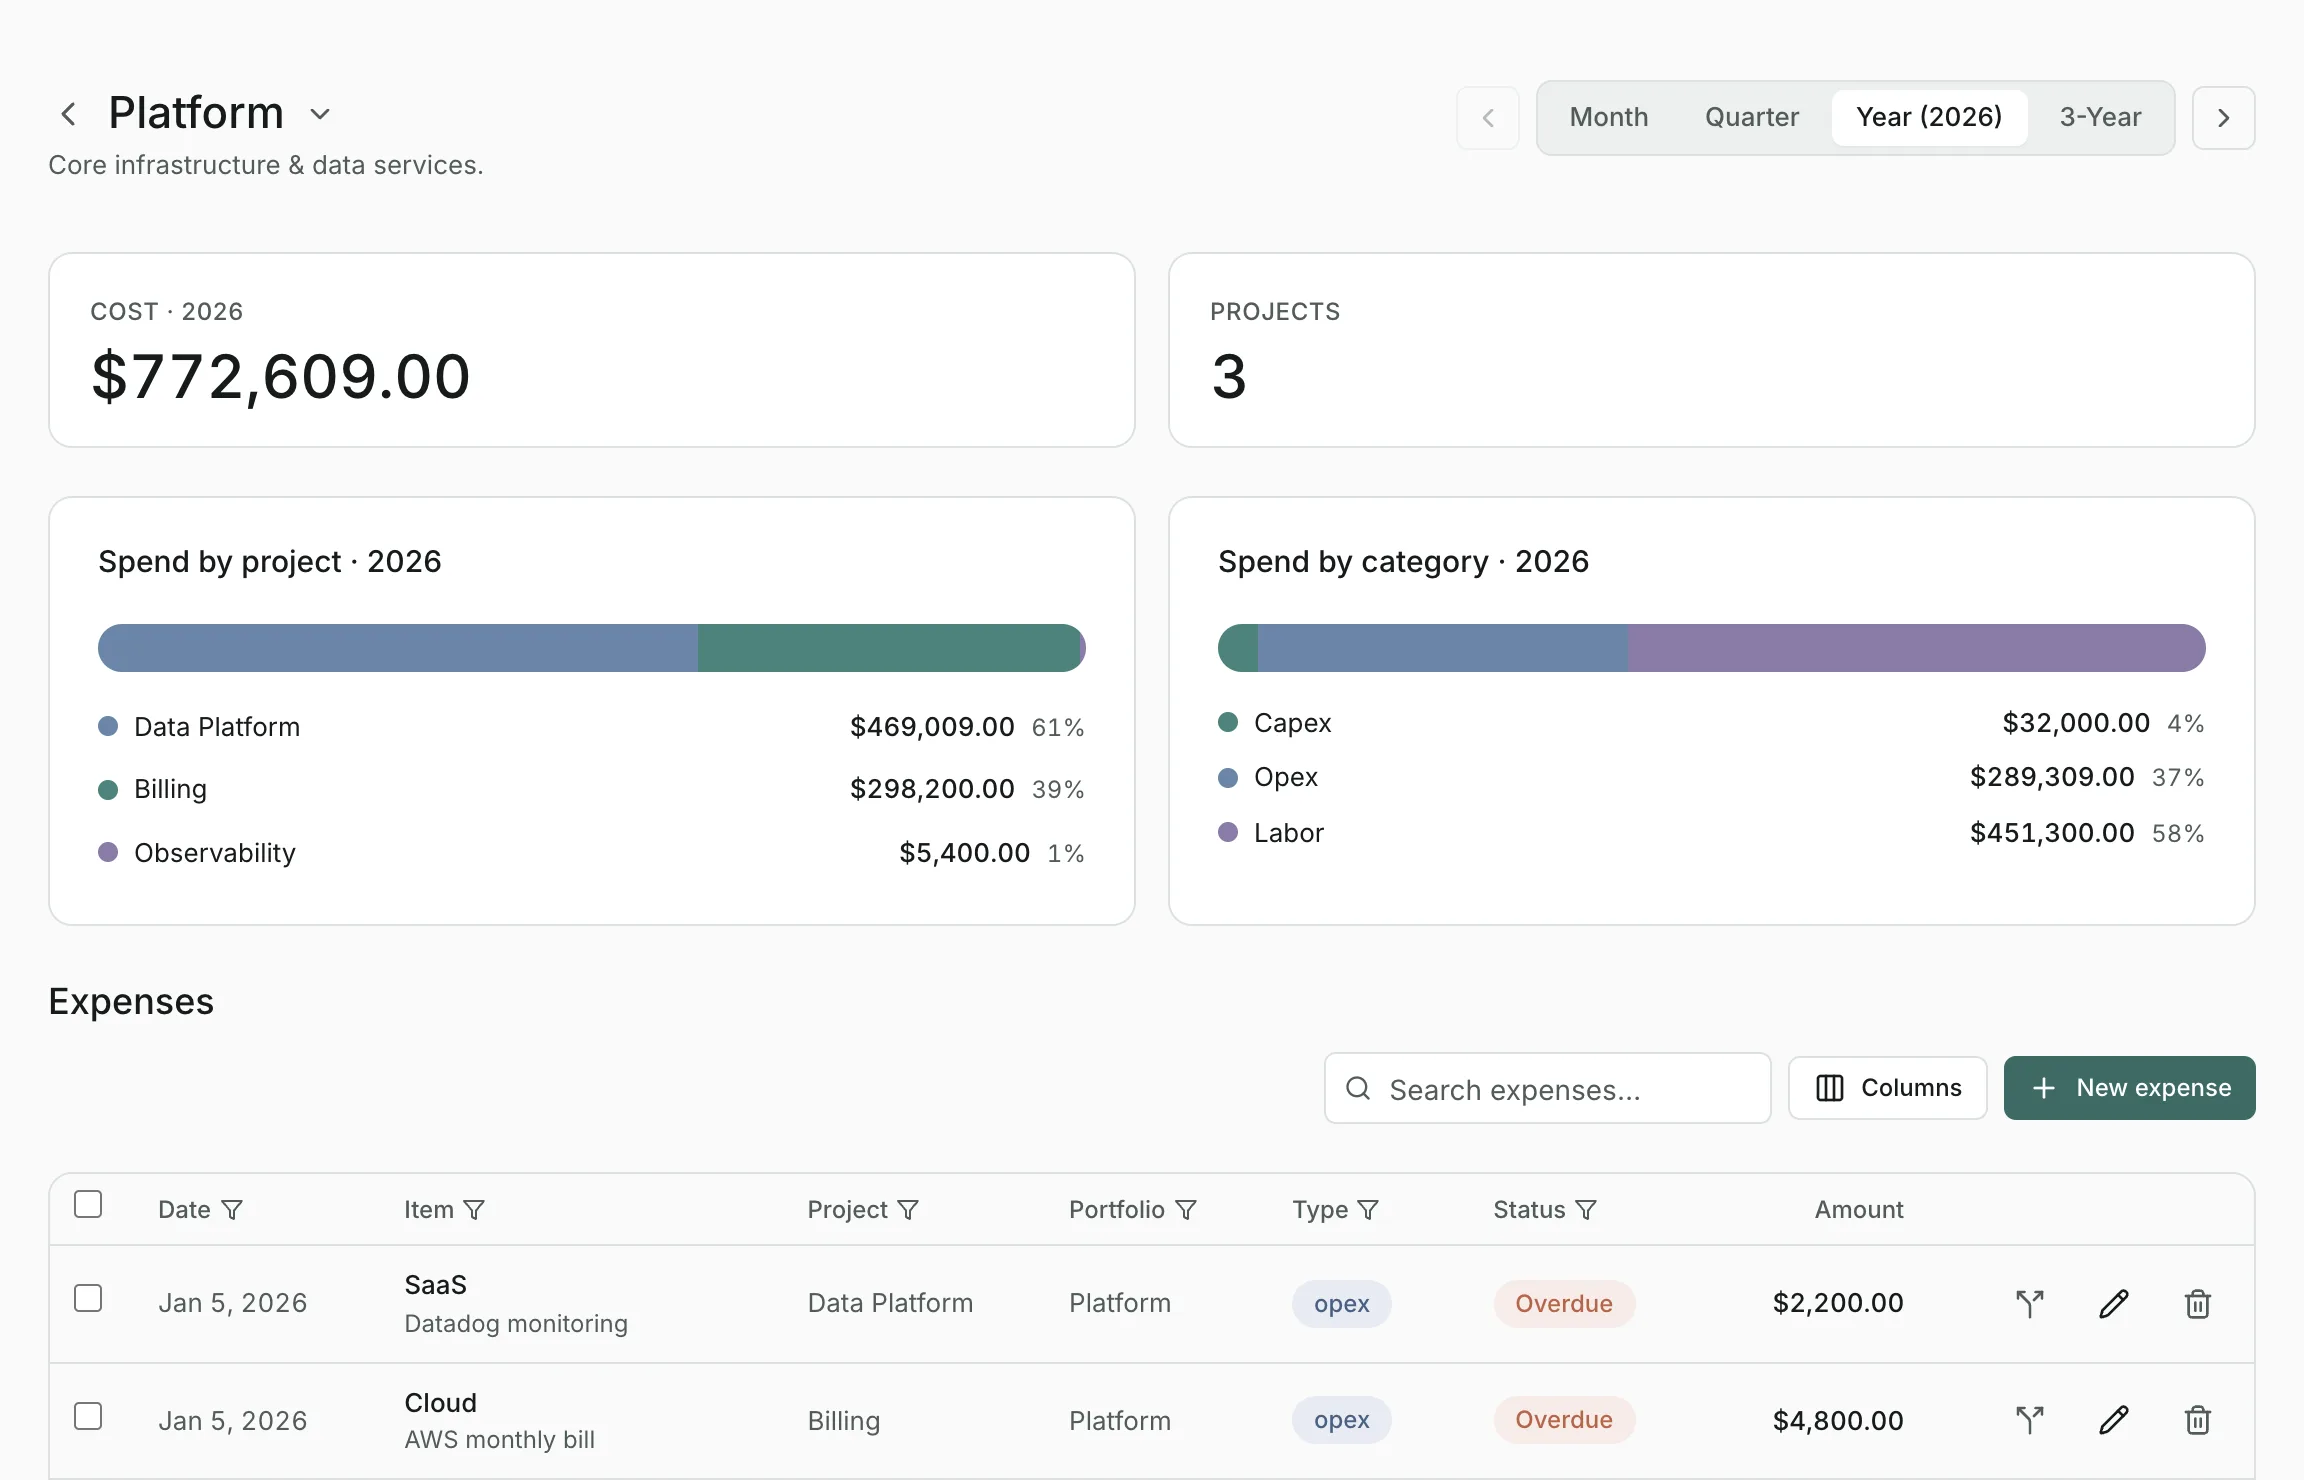
Task: Open the Project column filter
Action: 908,1210
